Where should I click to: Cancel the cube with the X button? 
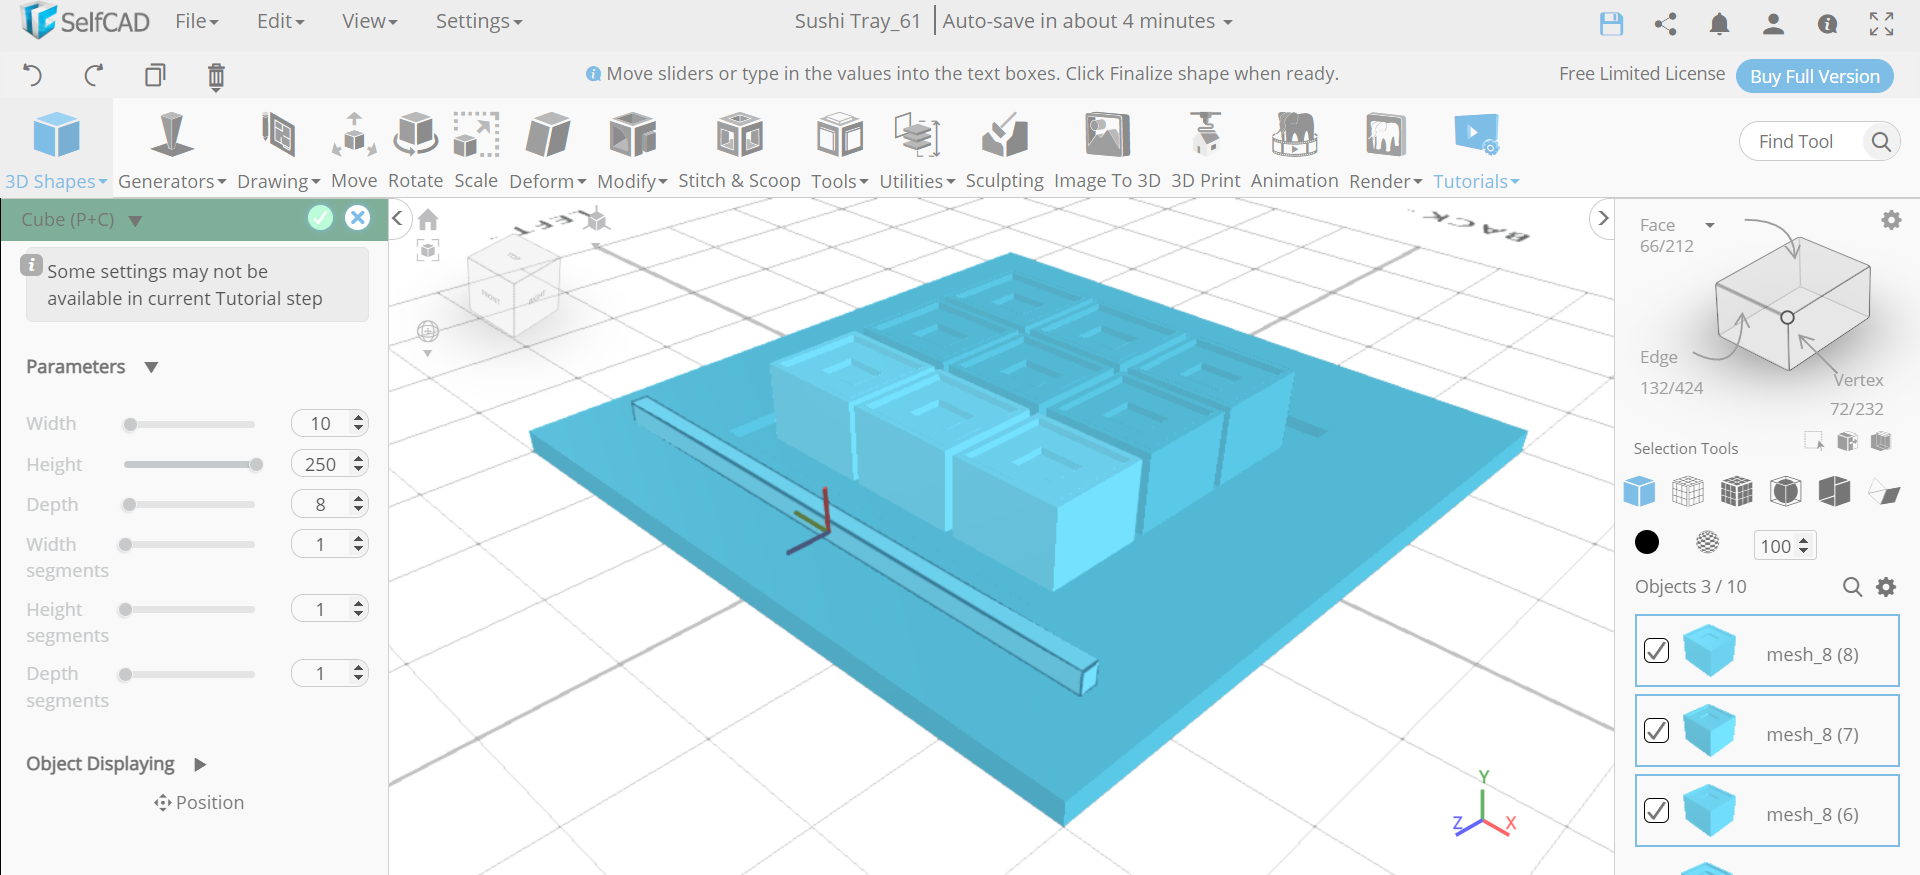tap(357, 218)
